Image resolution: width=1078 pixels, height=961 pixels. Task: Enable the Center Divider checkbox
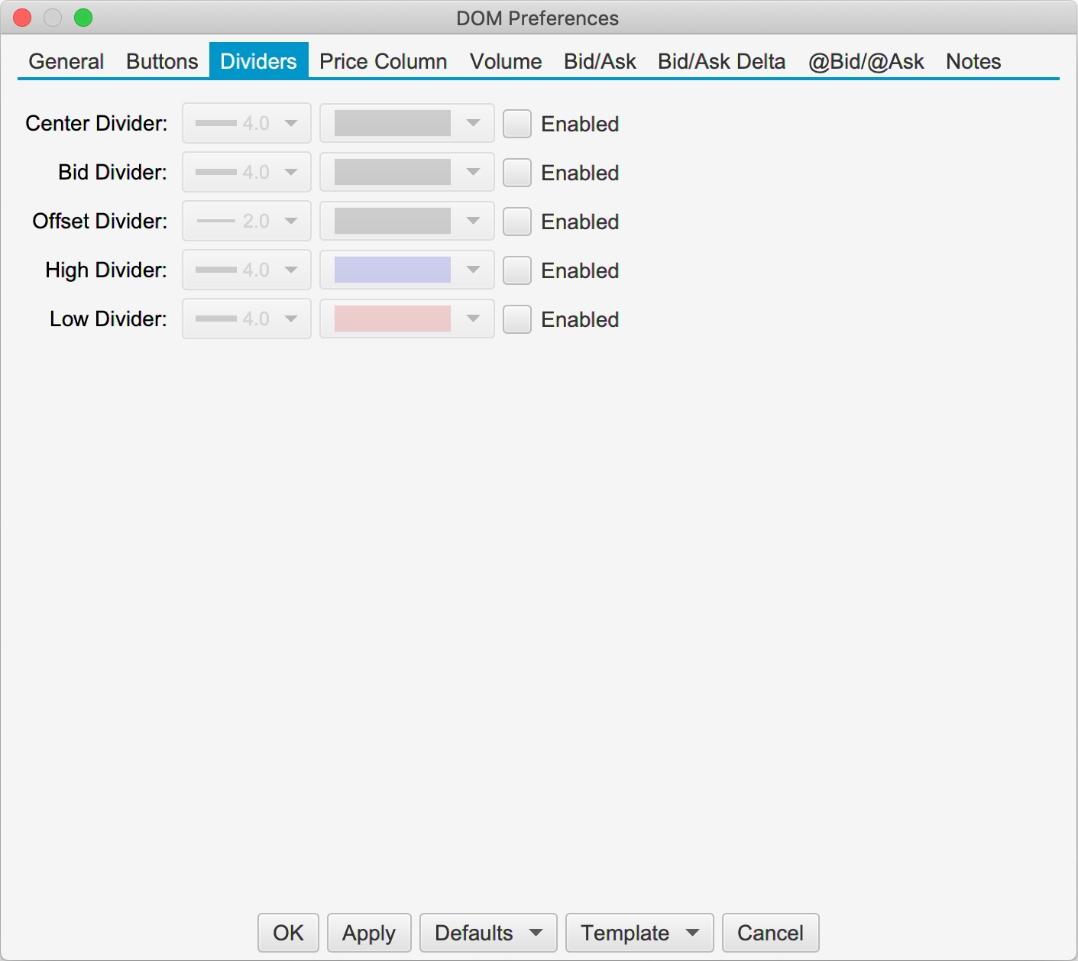coord(517,124)
